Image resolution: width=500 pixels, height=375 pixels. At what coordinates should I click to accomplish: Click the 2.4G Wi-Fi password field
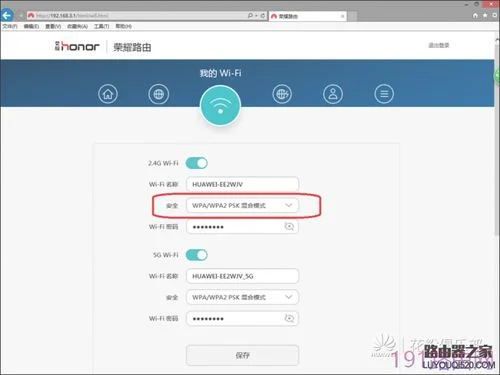pyautogui.click(x=242, y=227)
